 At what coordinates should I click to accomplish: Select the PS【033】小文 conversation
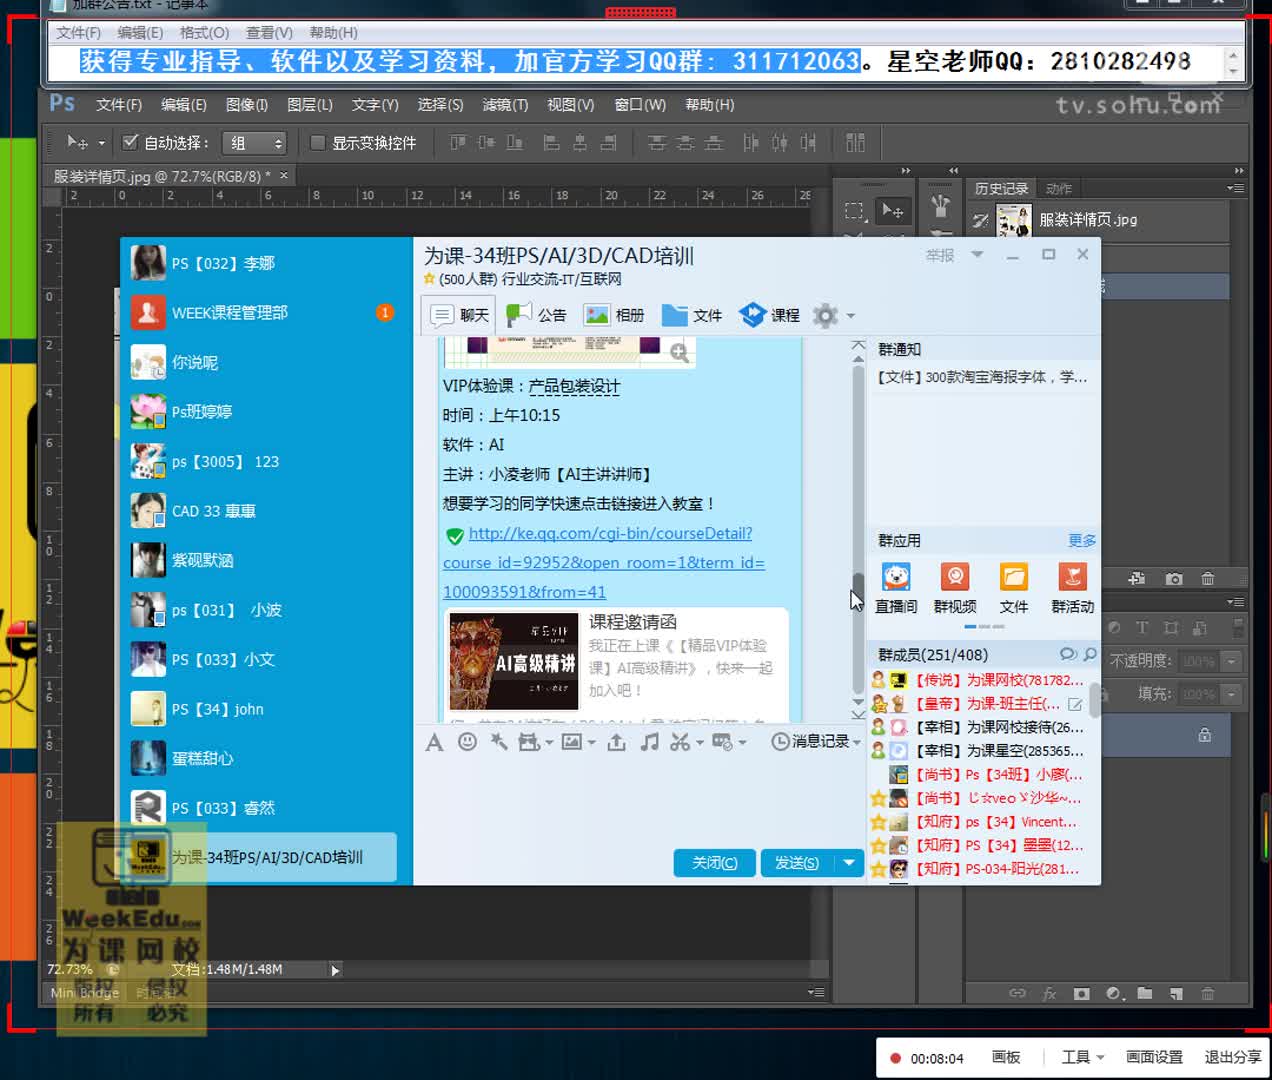coord(222,660)
